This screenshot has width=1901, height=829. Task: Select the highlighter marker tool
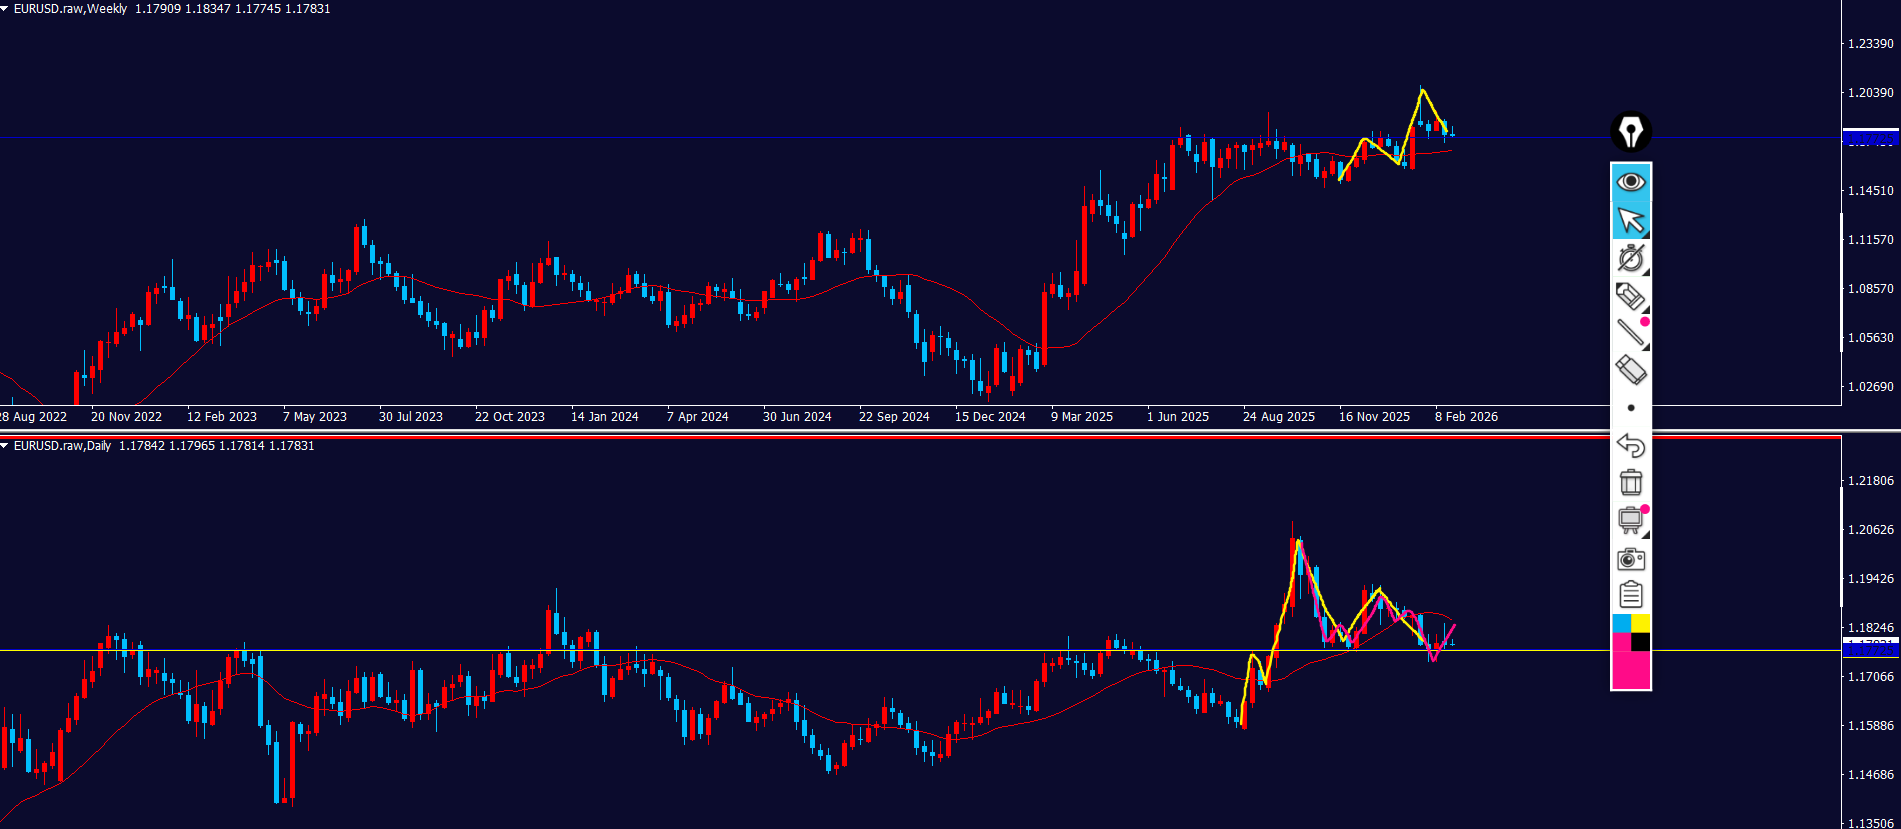coord(1630,296)
